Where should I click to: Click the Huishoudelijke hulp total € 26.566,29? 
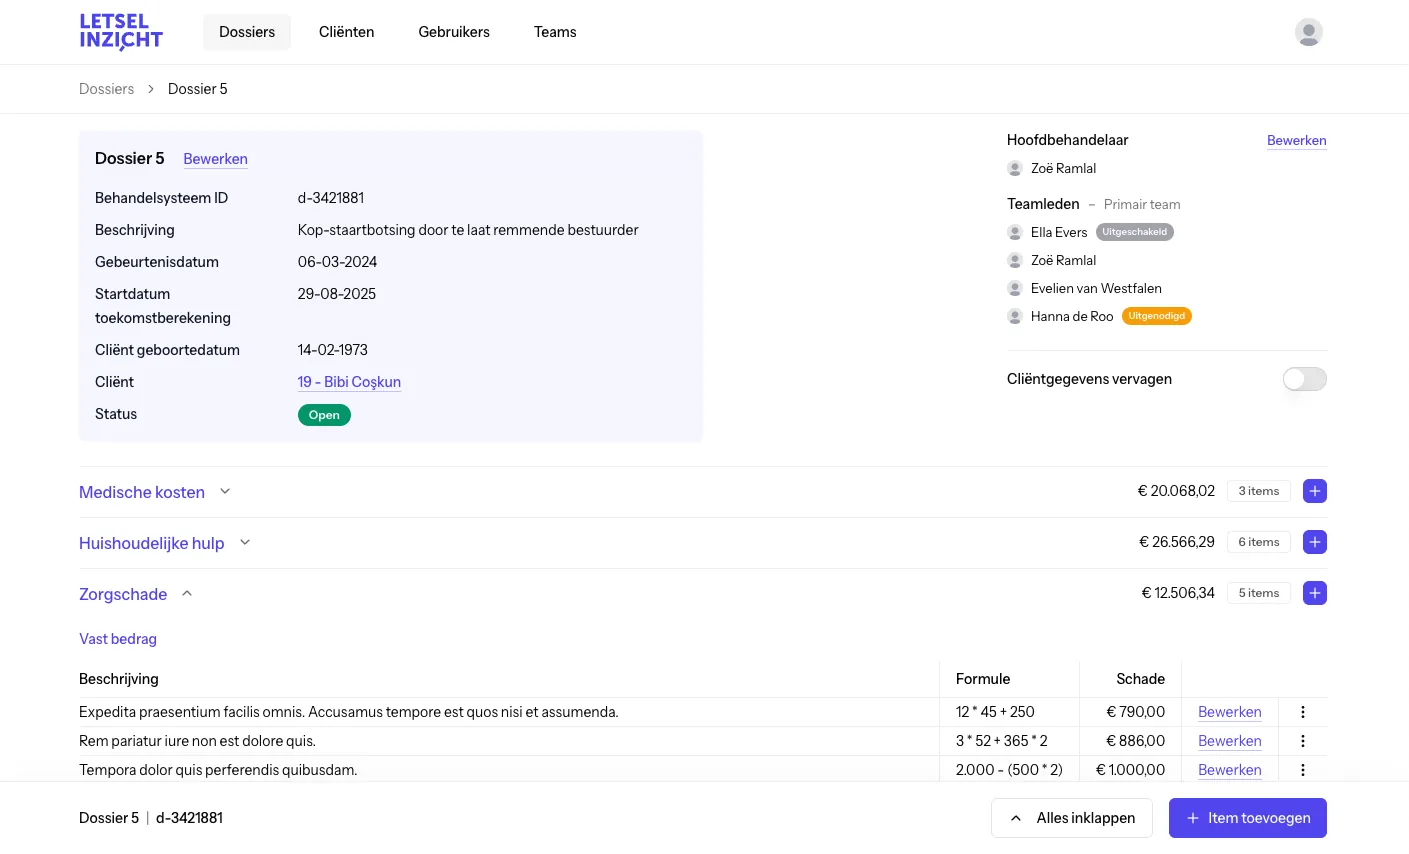coord(1177,542)
